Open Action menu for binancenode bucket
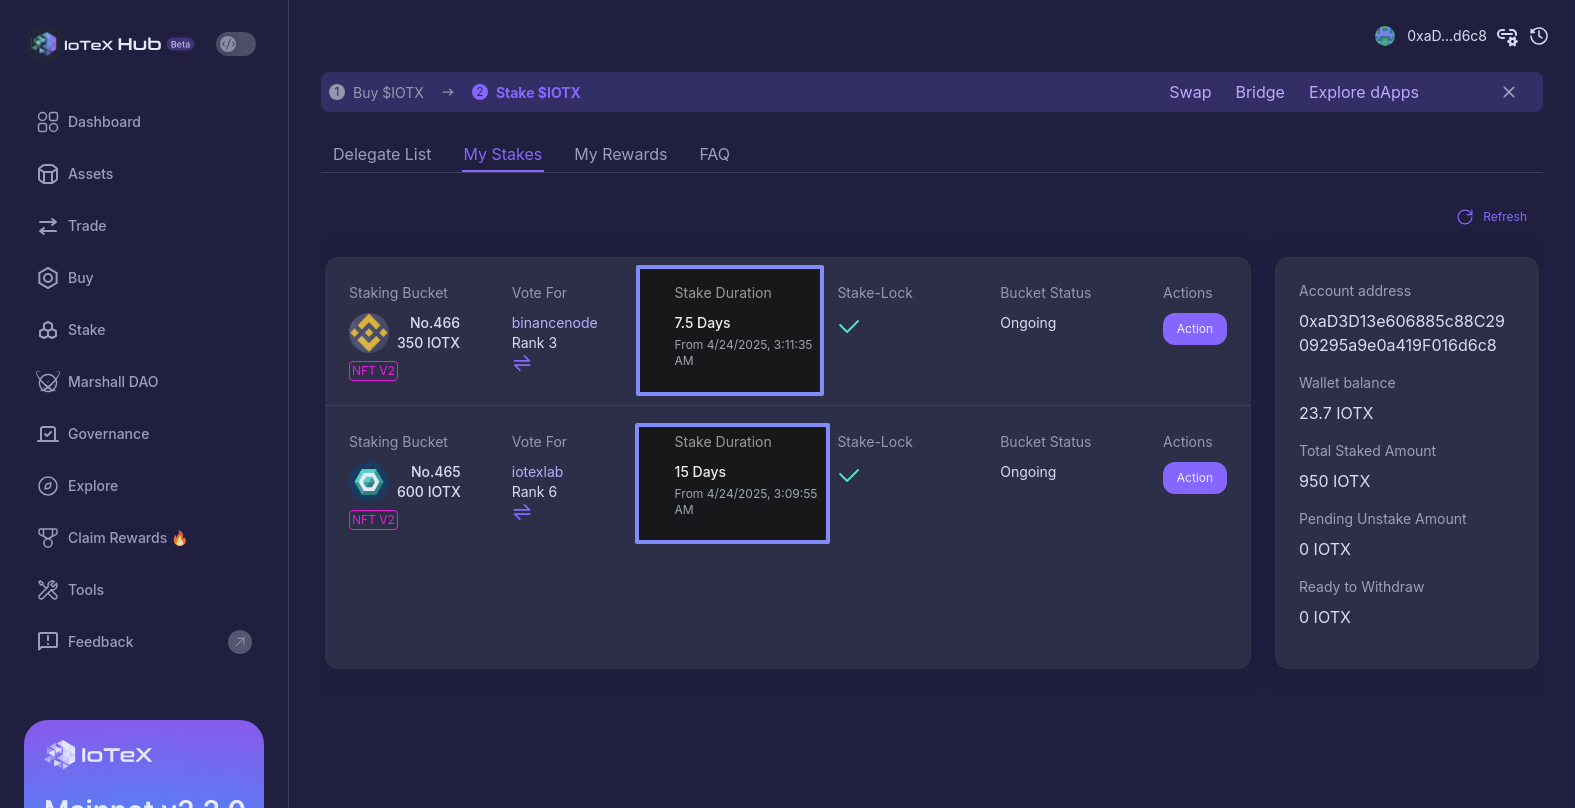The image size is (1575, 808). [x=1194, y=329]
